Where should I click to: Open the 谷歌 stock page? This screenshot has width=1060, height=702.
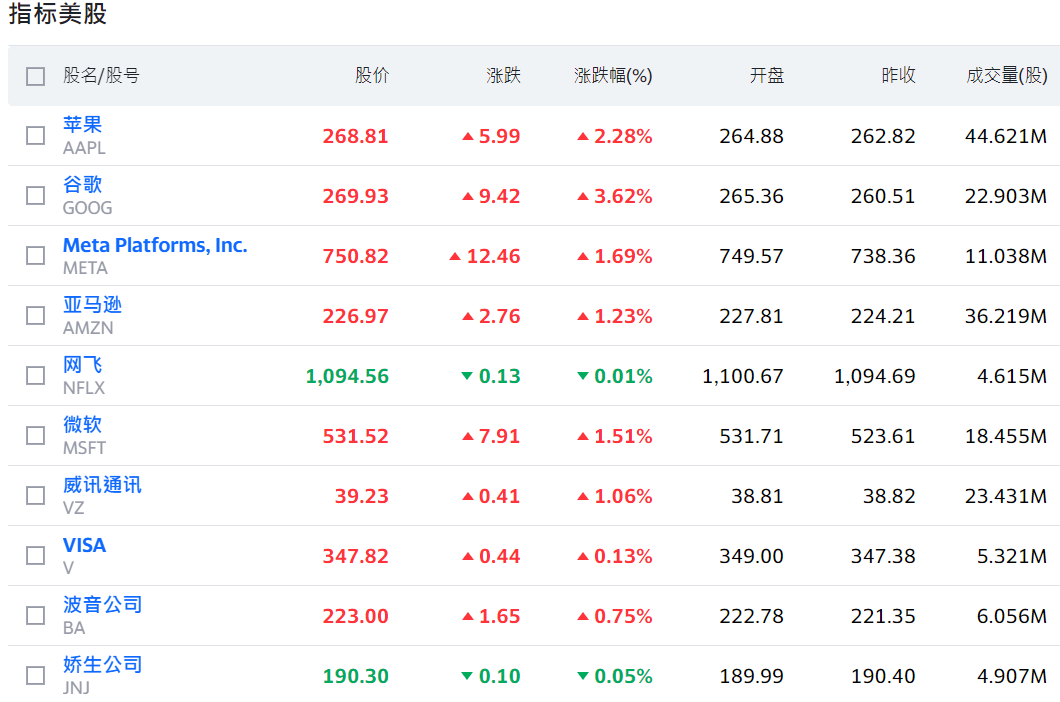pos(83,185)
